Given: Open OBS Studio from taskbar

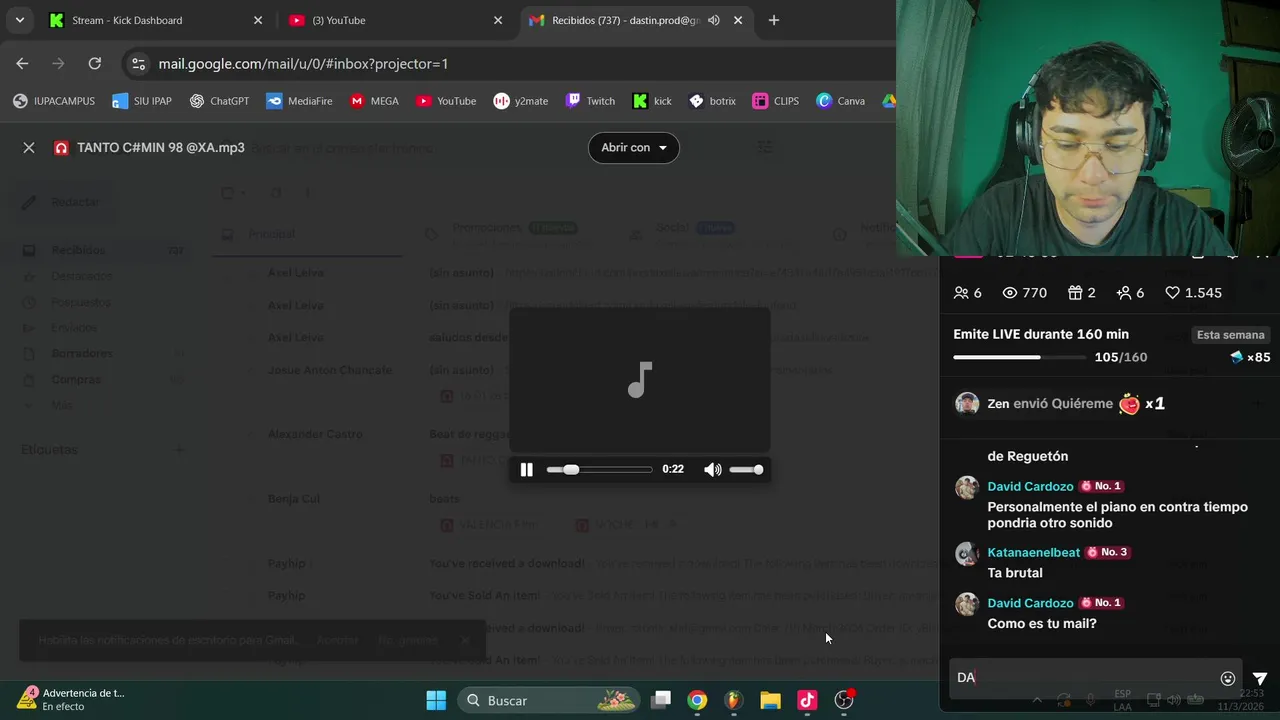Looking at the screenshot, I should coord(844,700).
